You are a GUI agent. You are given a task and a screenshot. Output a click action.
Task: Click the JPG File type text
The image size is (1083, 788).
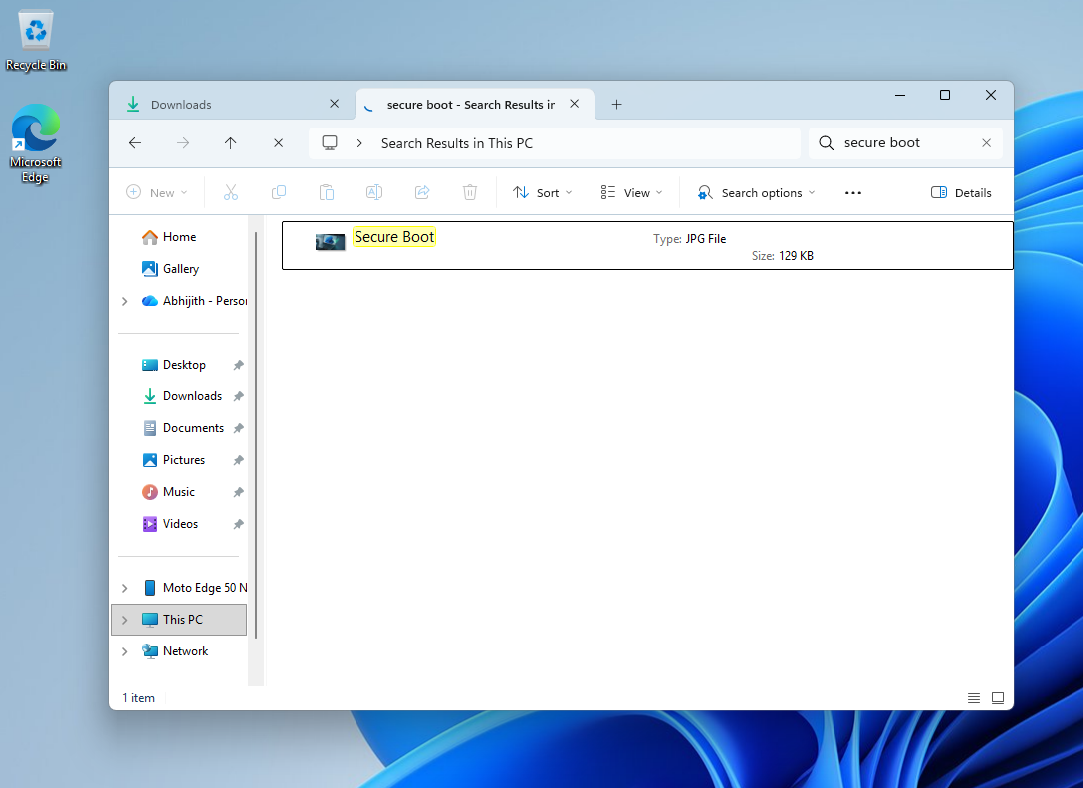706,239
